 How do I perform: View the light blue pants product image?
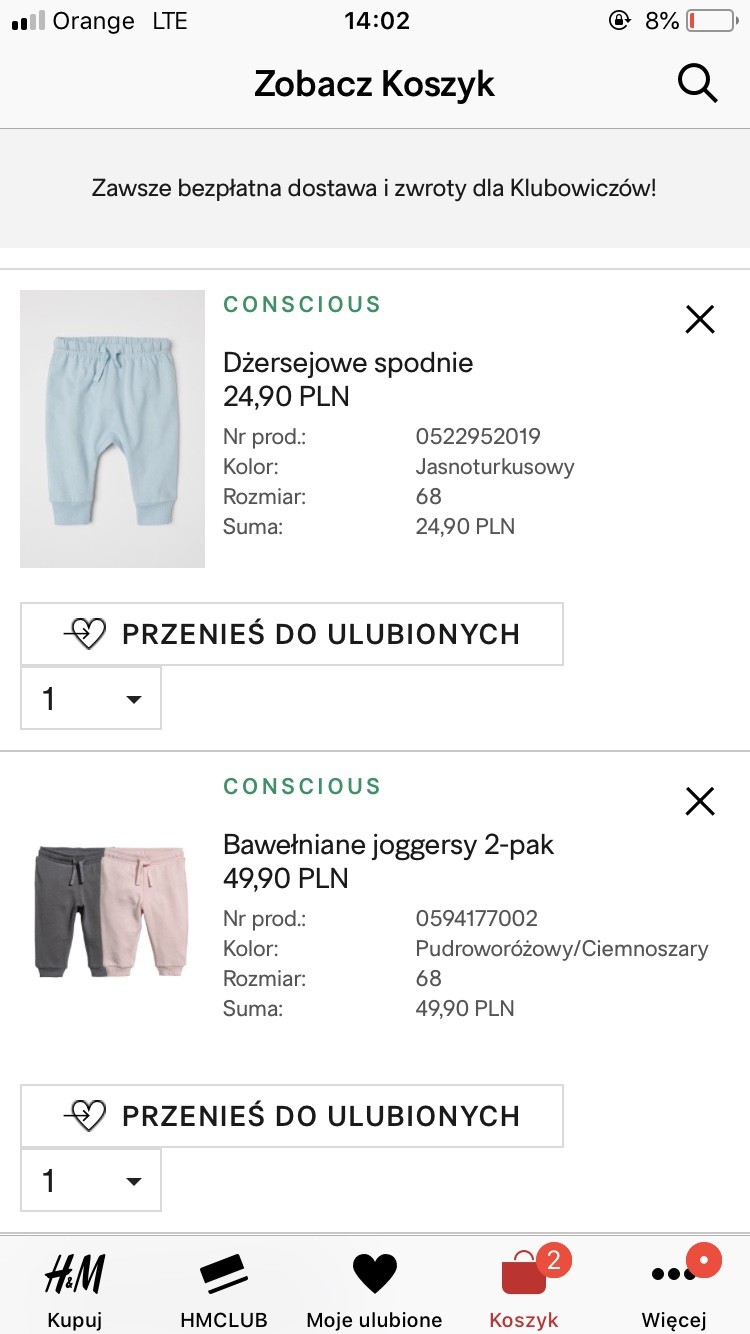(x=112, y=429)
